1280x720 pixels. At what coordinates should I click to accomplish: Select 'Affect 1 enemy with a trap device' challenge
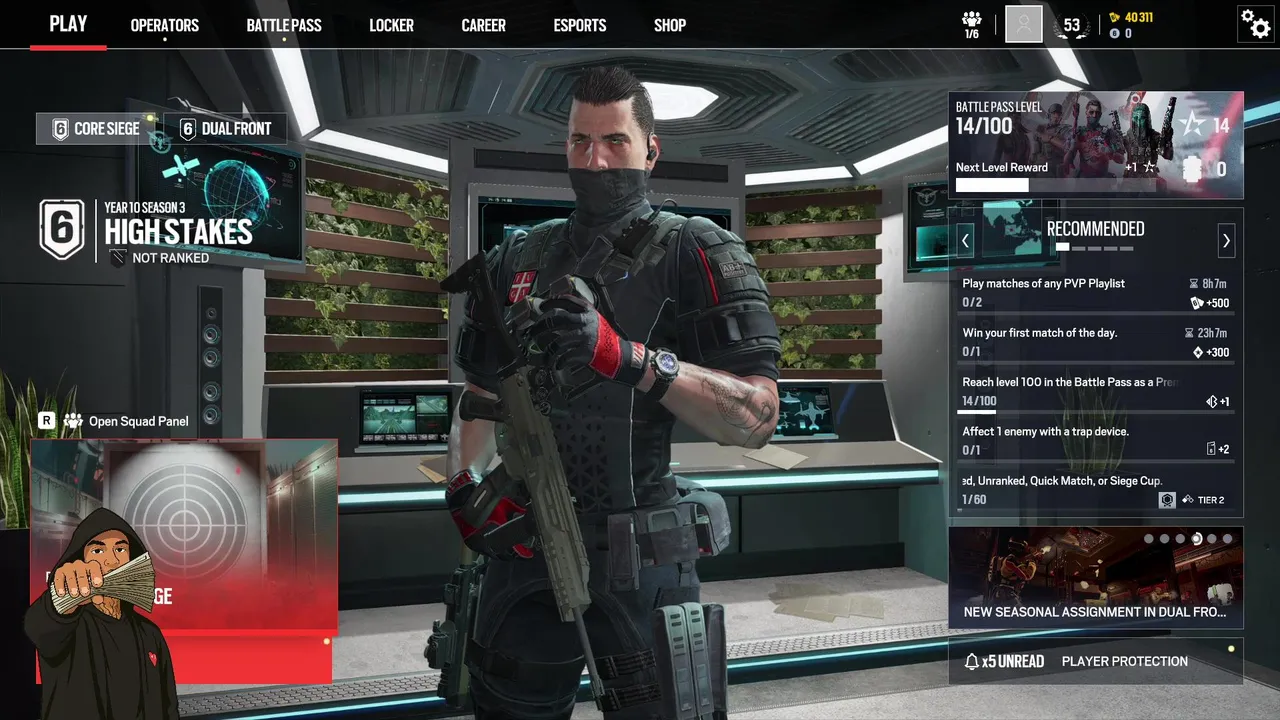pos(1095,441)
